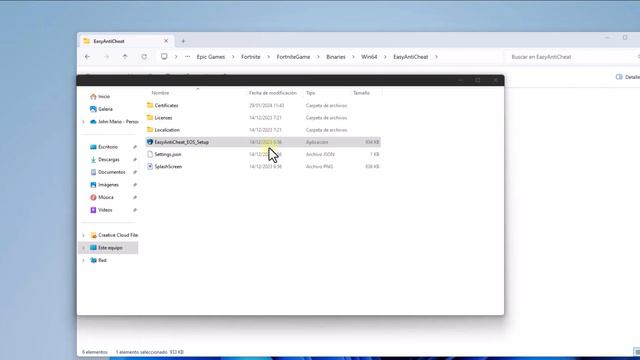This screenshot has width=640, height=360.
Task: Refresh the EasyAntiCheat folder view
Action: click(144, 57)
